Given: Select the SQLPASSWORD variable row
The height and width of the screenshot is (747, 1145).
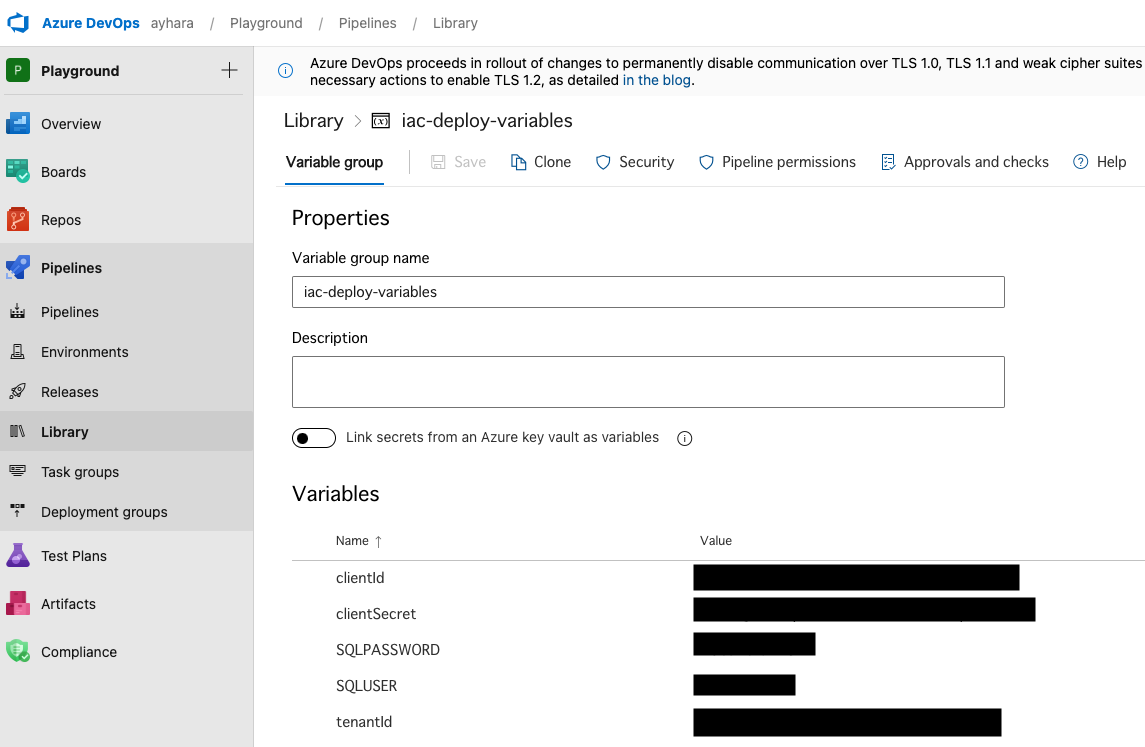Looking at the screenshot, I should [719, 649].
